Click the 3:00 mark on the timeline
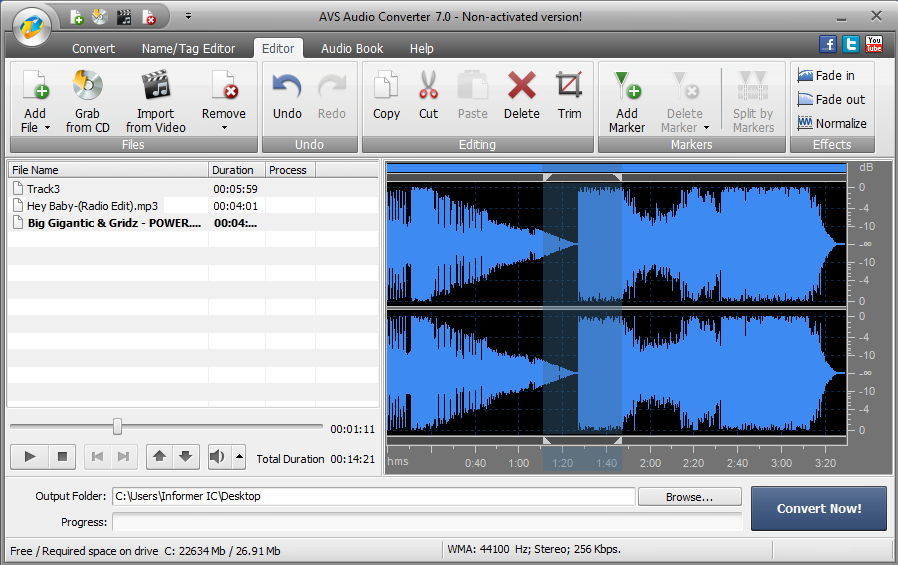The image size is (898, 565). coord(781,463)
